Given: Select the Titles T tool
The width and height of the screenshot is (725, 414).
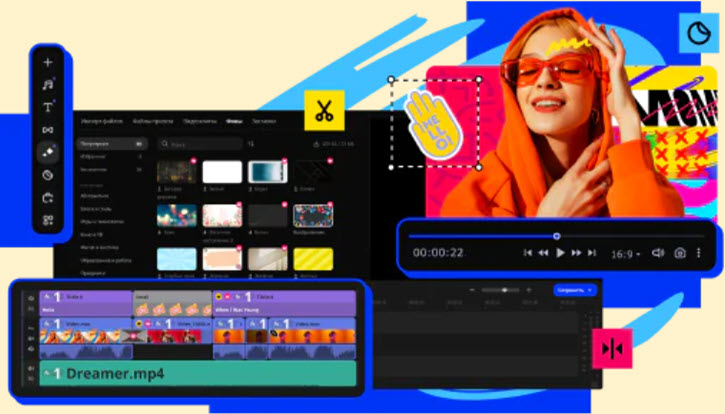Looking at the screenshot, I should tap(48, 107).
